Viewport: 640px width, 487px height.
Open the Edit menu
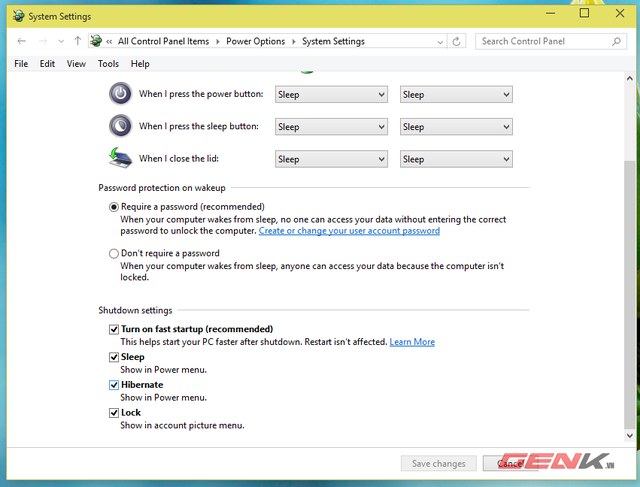[x=47, y=64]
